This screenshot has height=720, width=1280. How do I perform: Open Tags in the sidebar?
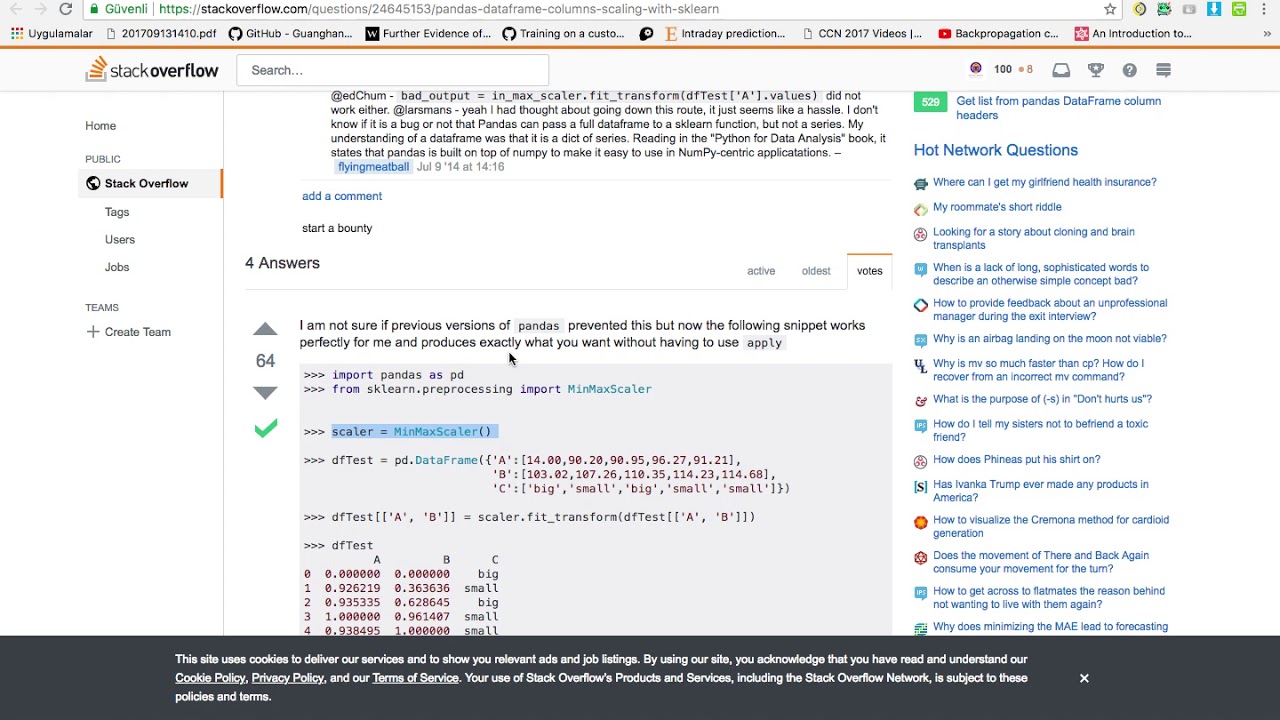pyautogui.click(x=117, y=212)
